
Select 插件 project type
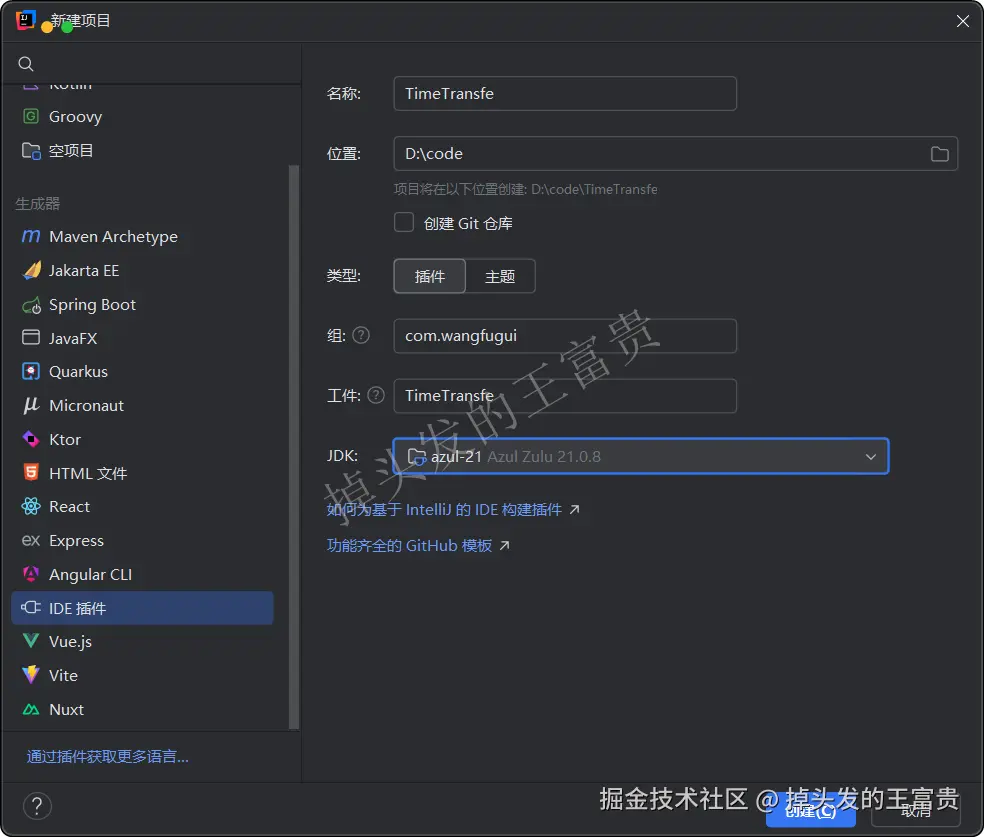pyautogui.click(x=430, y=276)
